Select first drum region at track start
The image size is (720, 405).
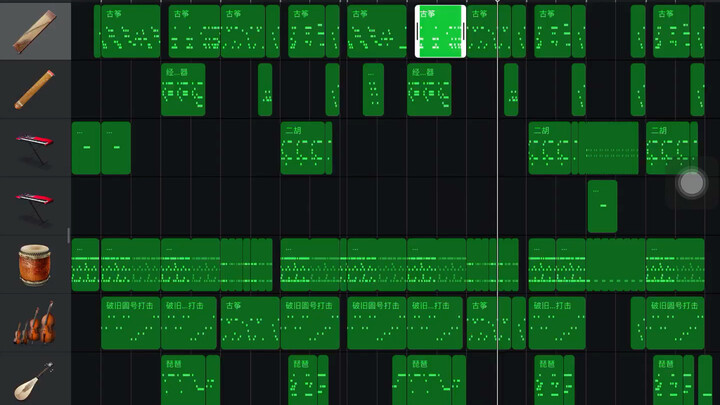[85, 264]
